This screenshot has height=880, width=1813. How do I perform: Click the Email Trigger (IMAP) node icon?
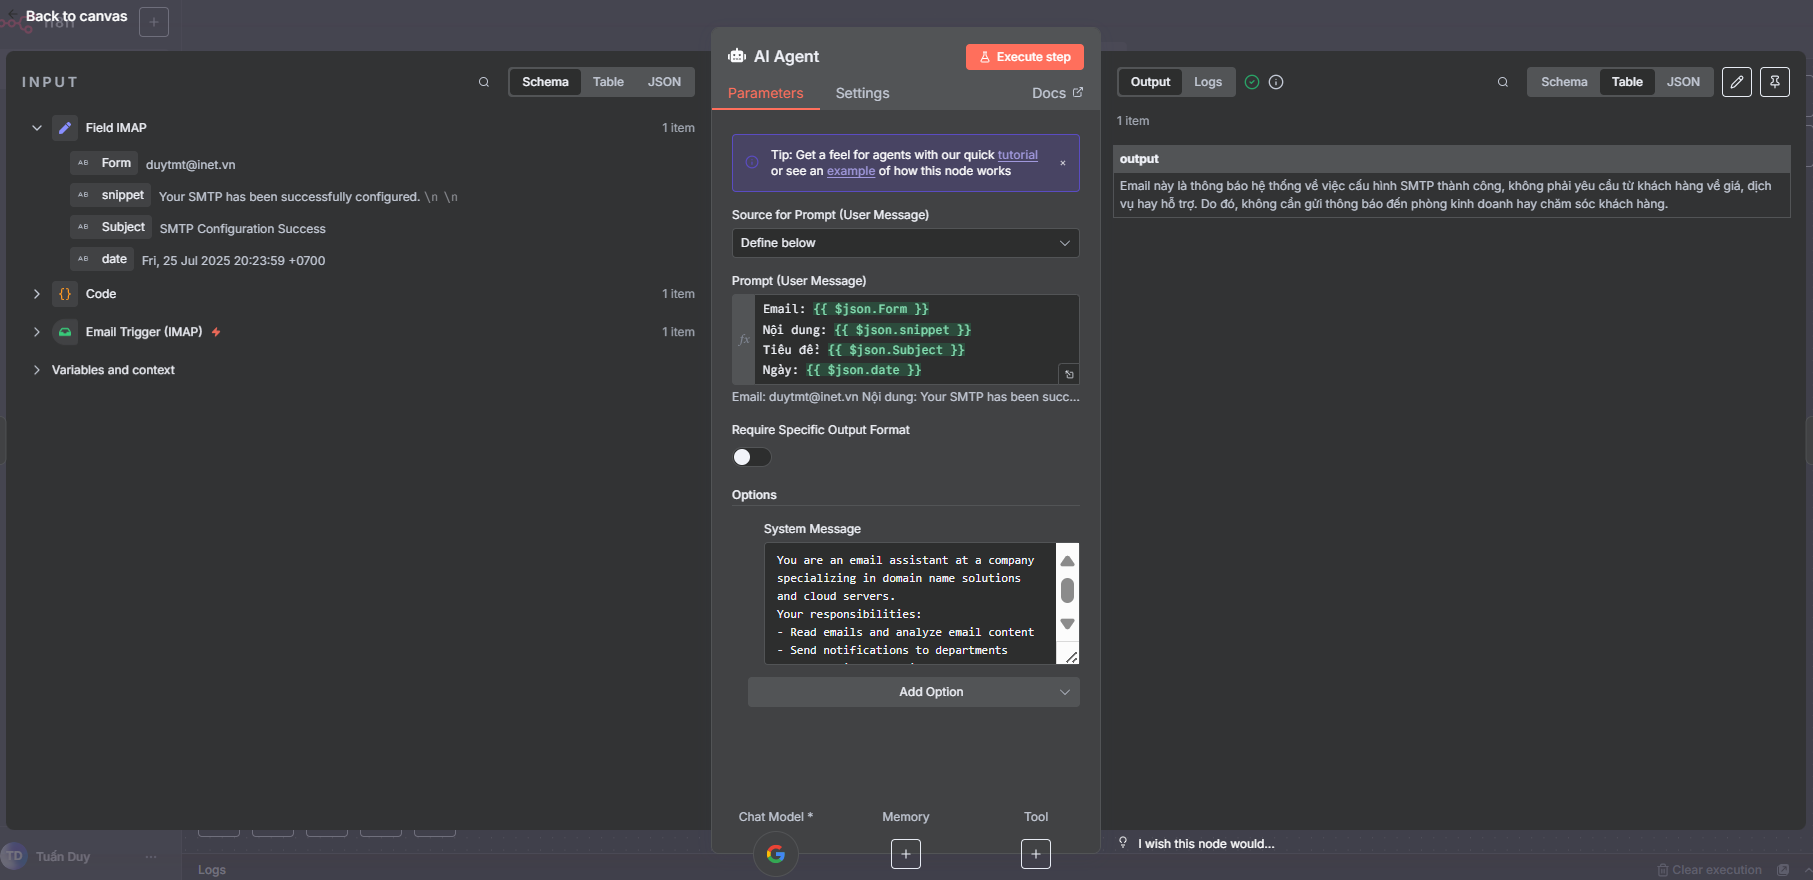(65, 332)
